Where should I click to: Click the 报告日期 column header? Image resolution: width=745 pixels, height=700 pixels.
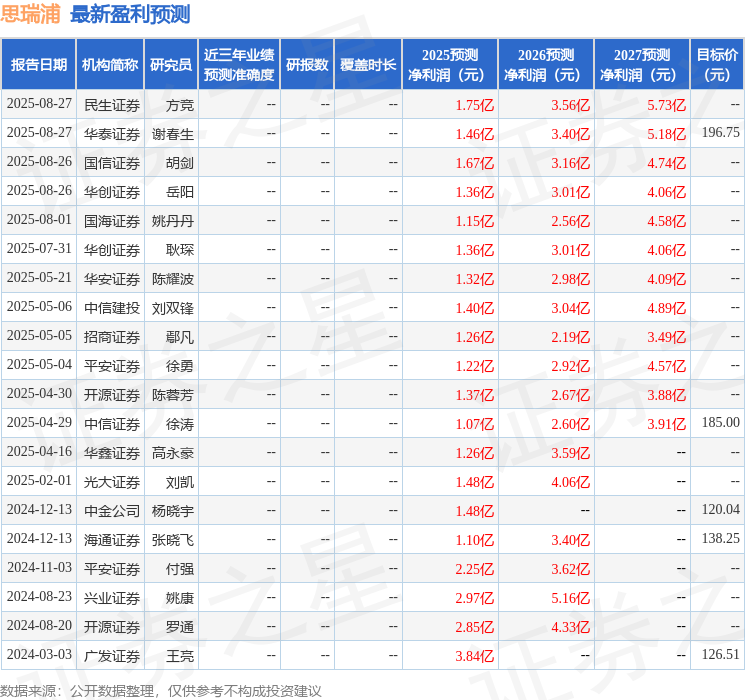(38, 65)
